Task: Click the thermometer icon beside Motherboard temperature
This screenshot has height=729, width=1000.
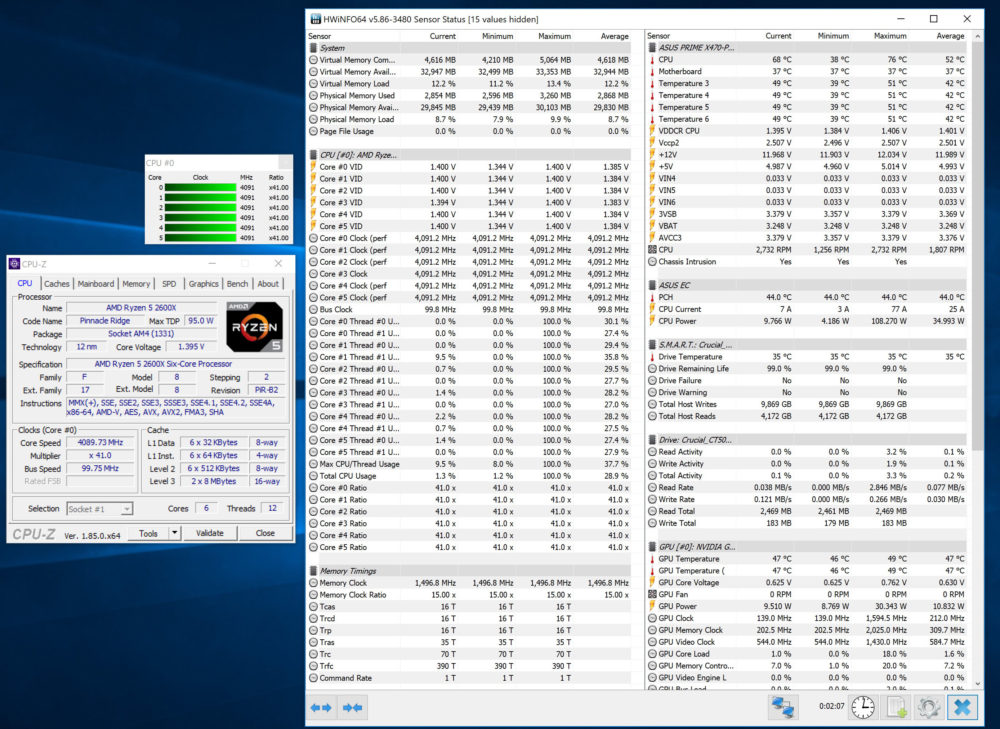Action: [652, 71]
